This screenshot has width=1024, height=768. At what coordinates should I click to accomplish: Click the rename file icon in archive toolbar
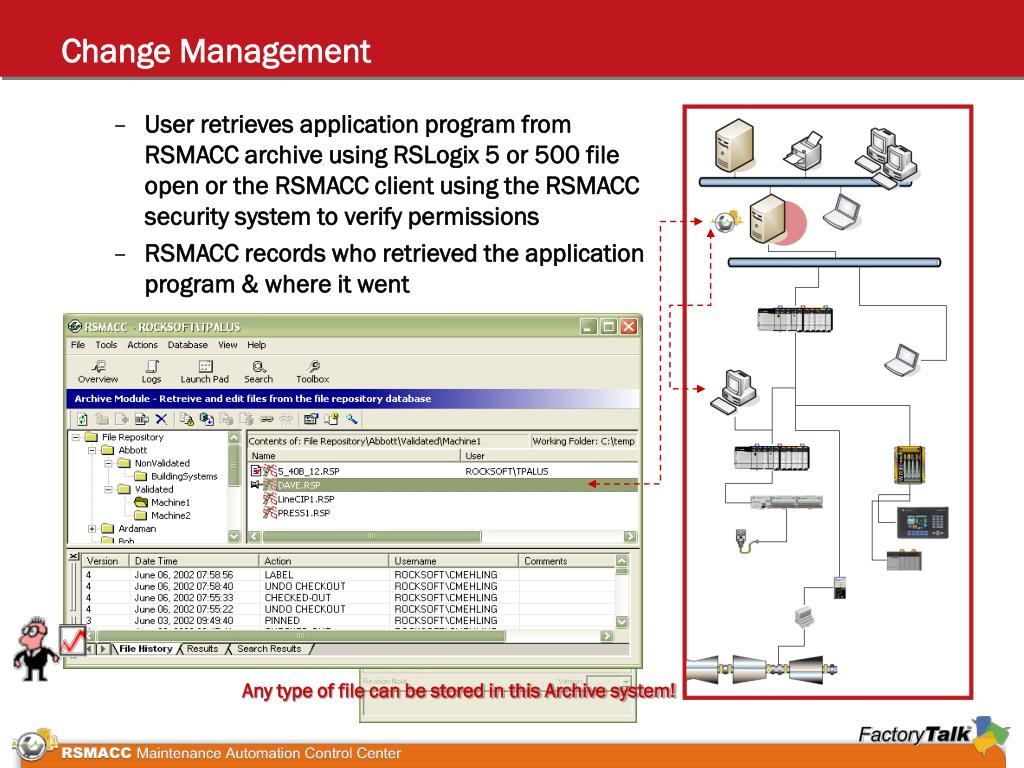tap(142, 419)
